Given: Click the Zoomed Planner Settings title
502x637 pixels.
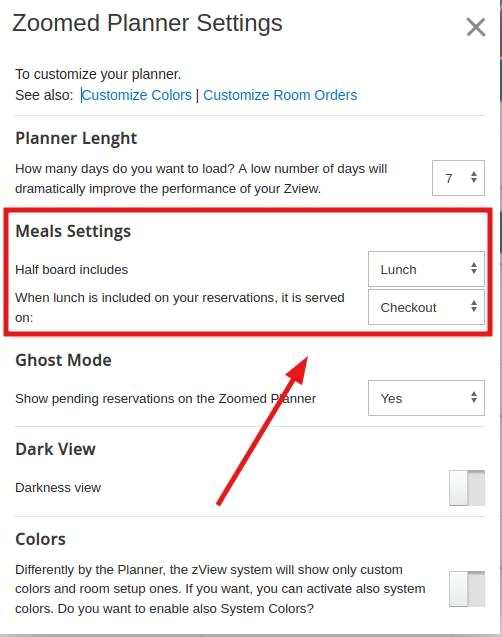Looking at the screenshot, I should pyautogui.click(x=147, y=23).
